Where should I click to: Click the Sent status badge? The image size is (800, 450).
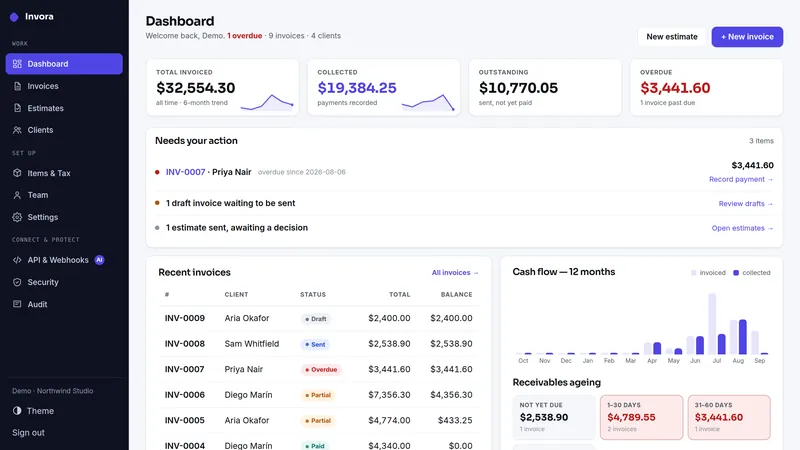coord(315,344)
